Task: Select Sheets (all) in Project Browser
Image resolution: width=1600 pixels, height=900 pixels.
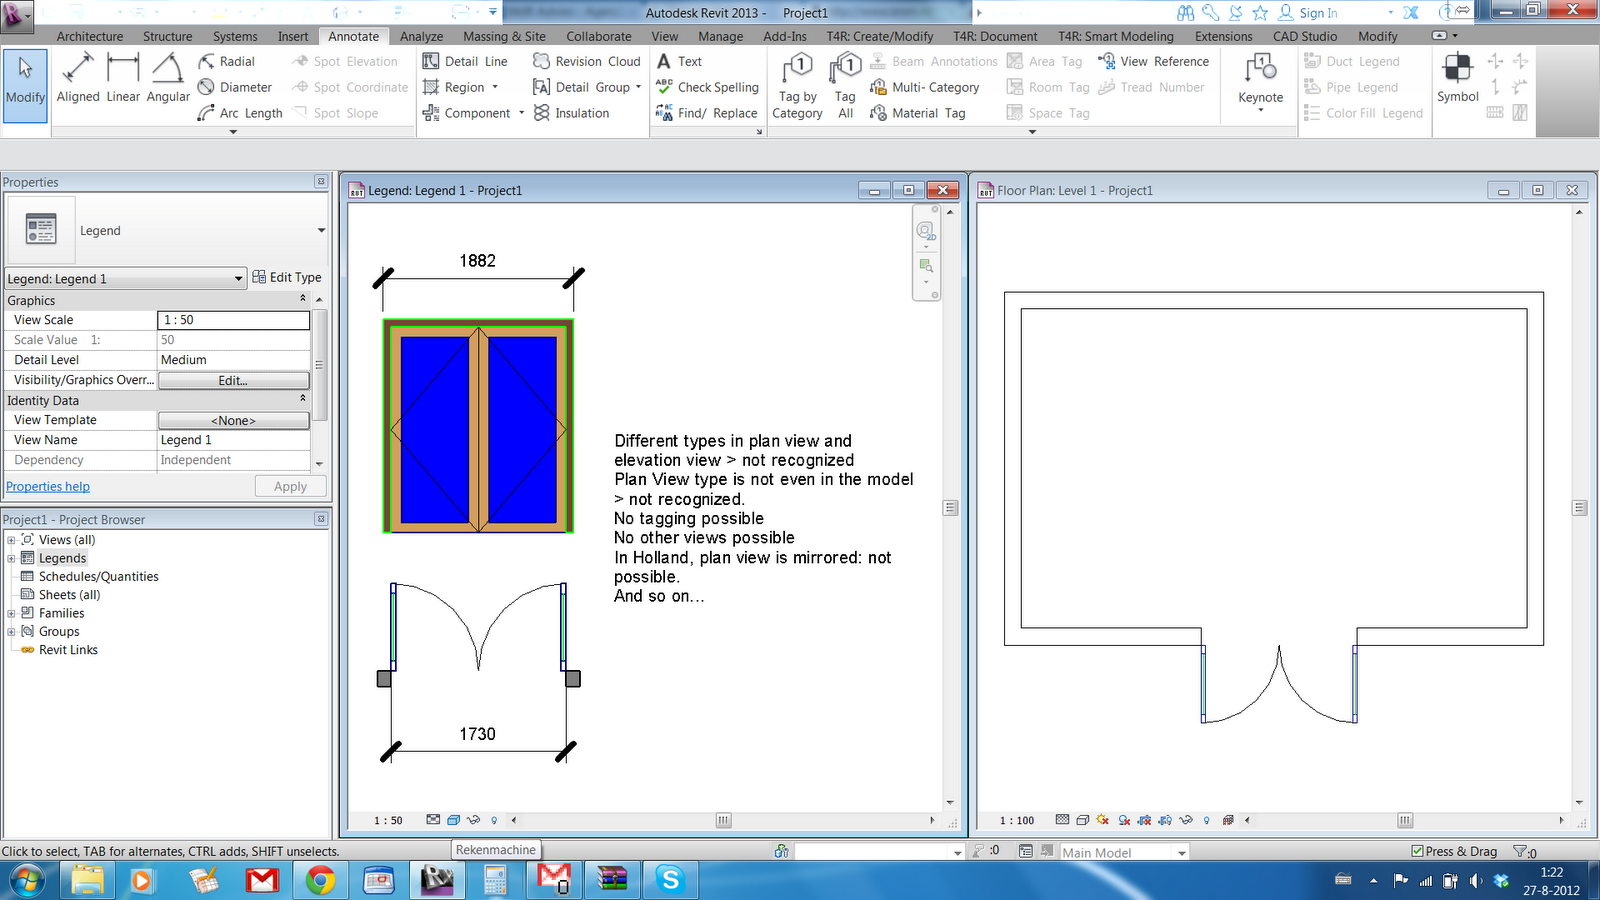Action: pyautogui.click(x=69, y=595)
